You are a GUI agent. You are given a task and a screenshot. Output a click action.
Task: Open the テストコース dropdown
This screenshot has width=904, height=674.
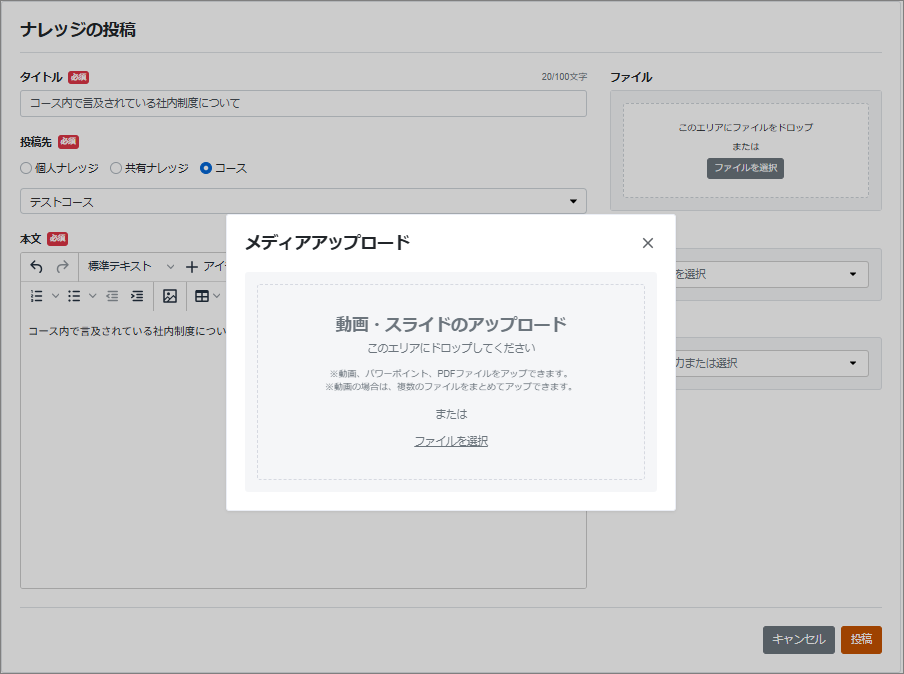point(303,202)
